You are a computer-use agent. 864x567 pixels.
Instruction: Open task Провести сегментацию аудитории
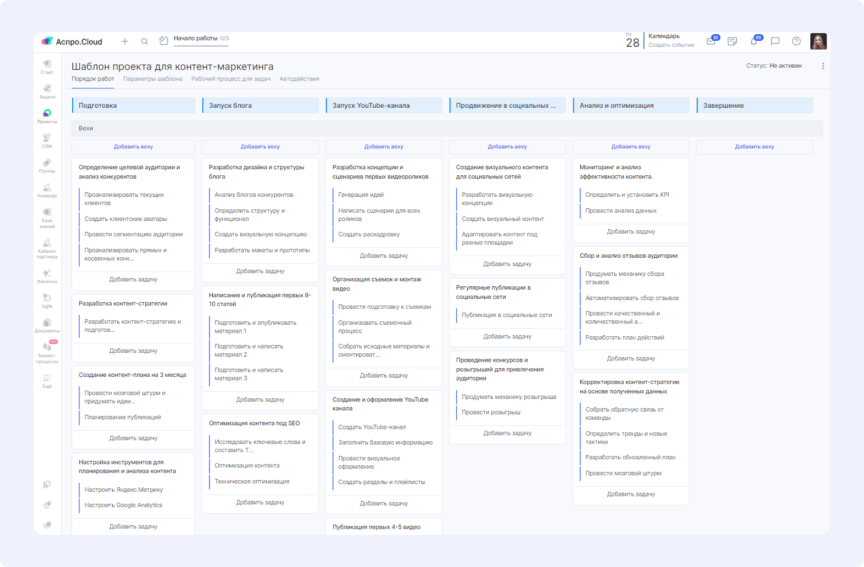(x=133, y=234)
